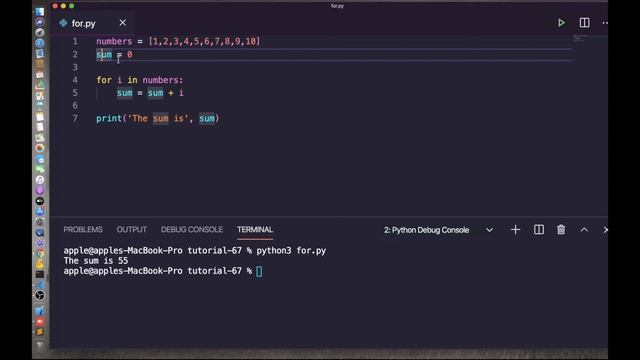Open the Music app from the dock

(x=40, y=180)
